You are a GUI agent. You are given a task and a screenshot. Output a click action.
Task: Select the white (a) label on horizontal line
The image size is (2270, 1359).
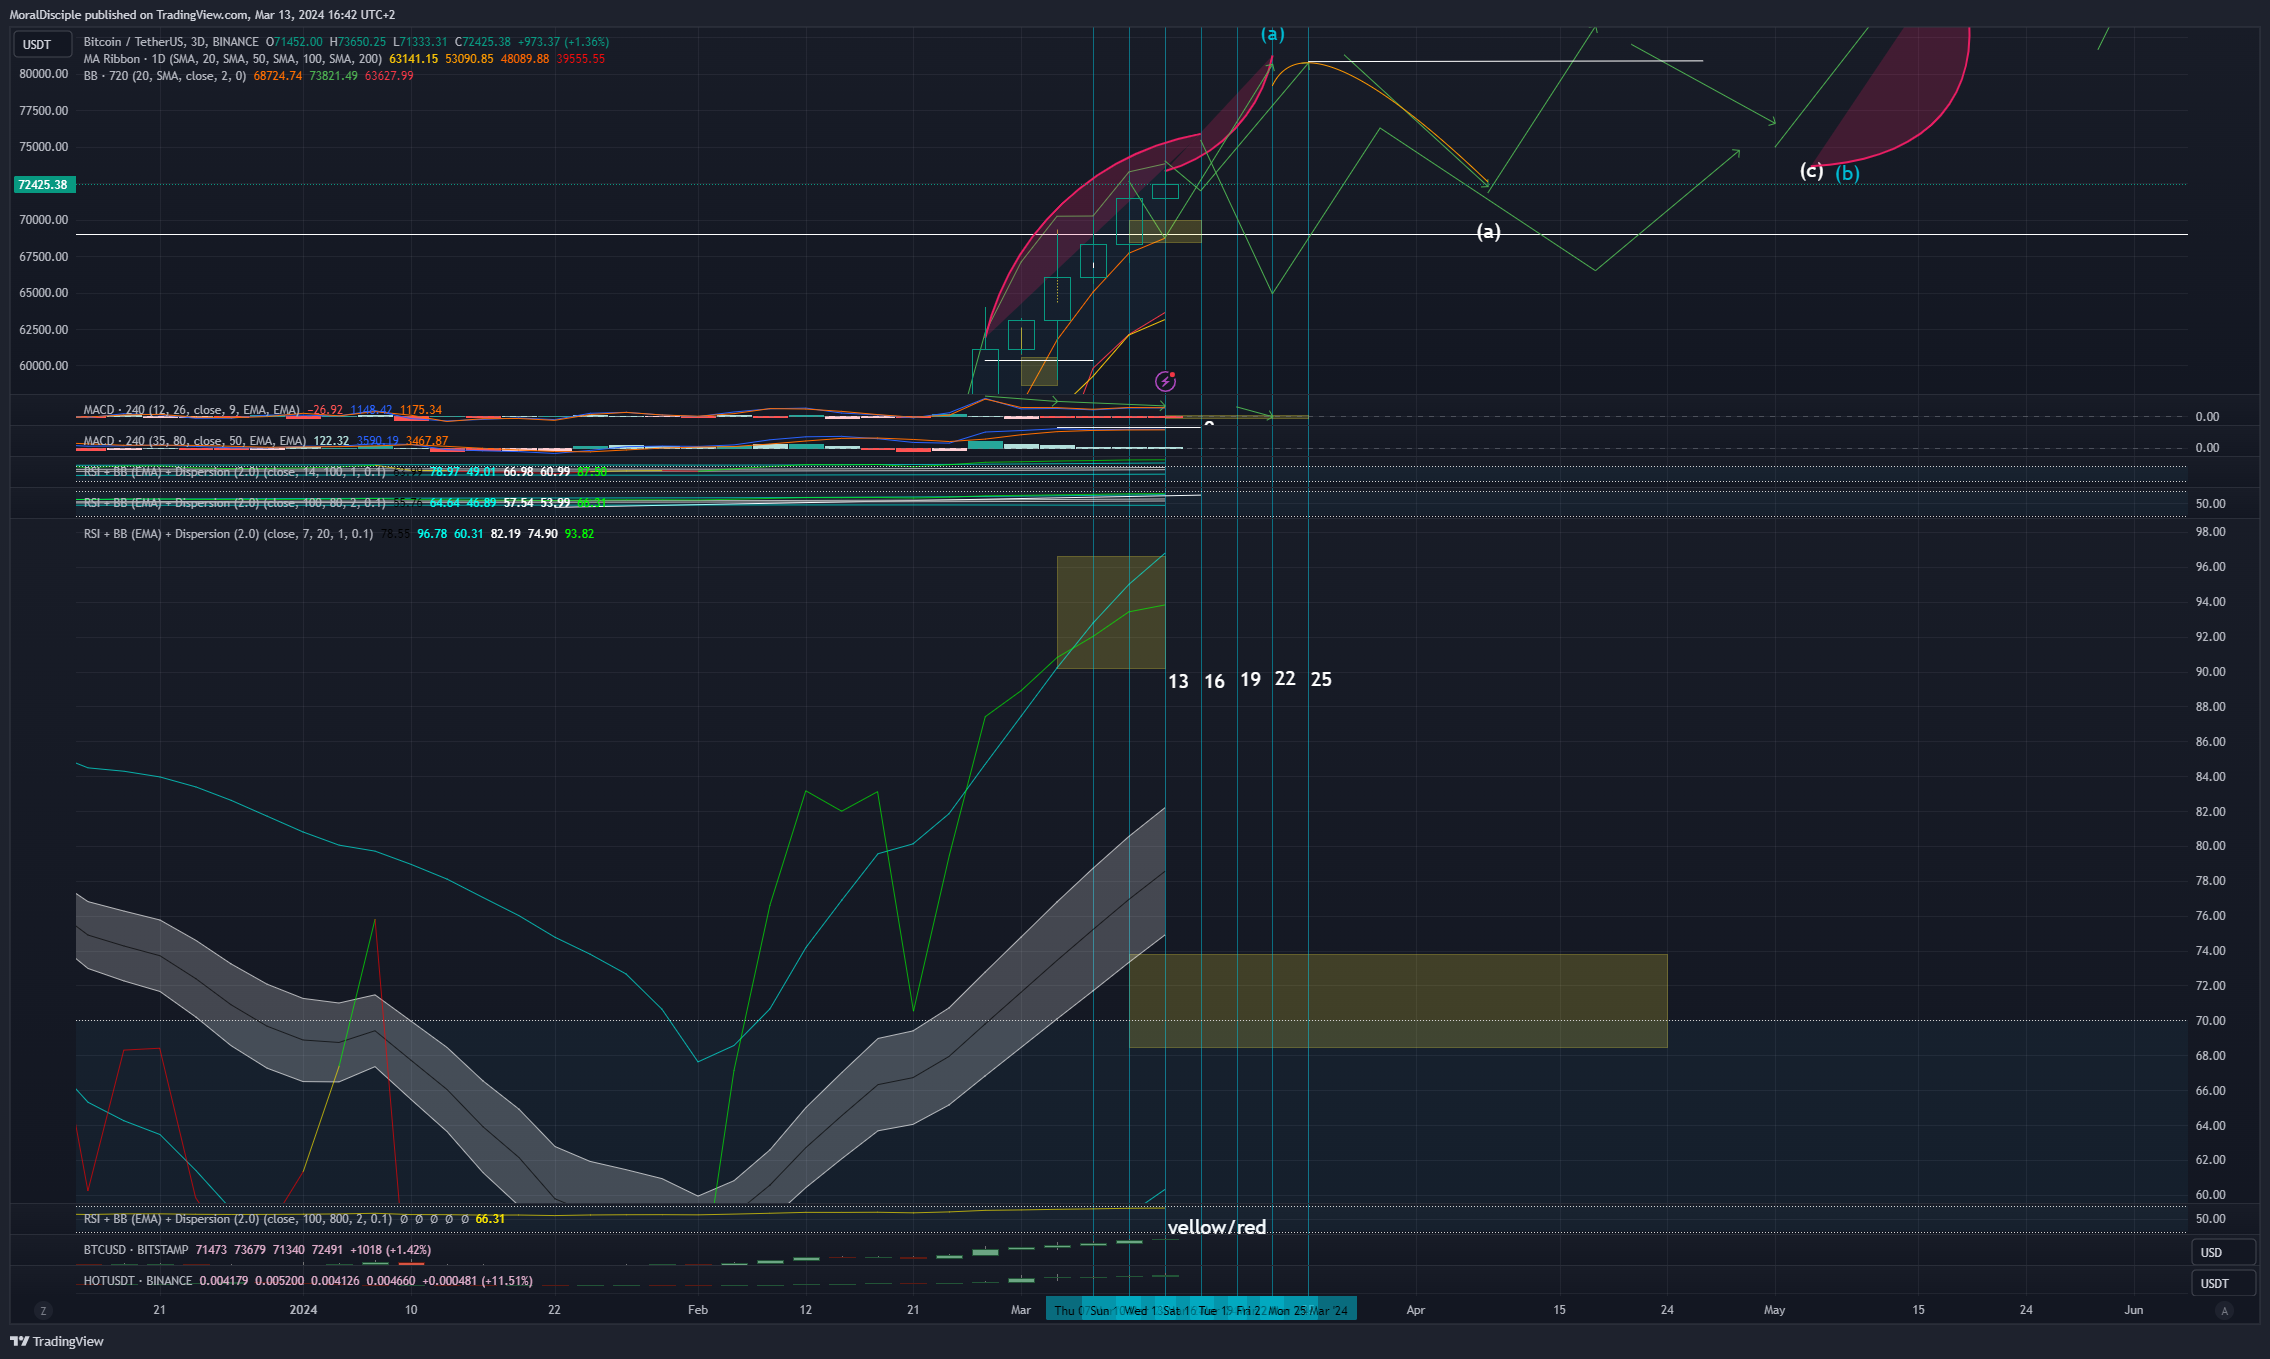click(1489, 232)
